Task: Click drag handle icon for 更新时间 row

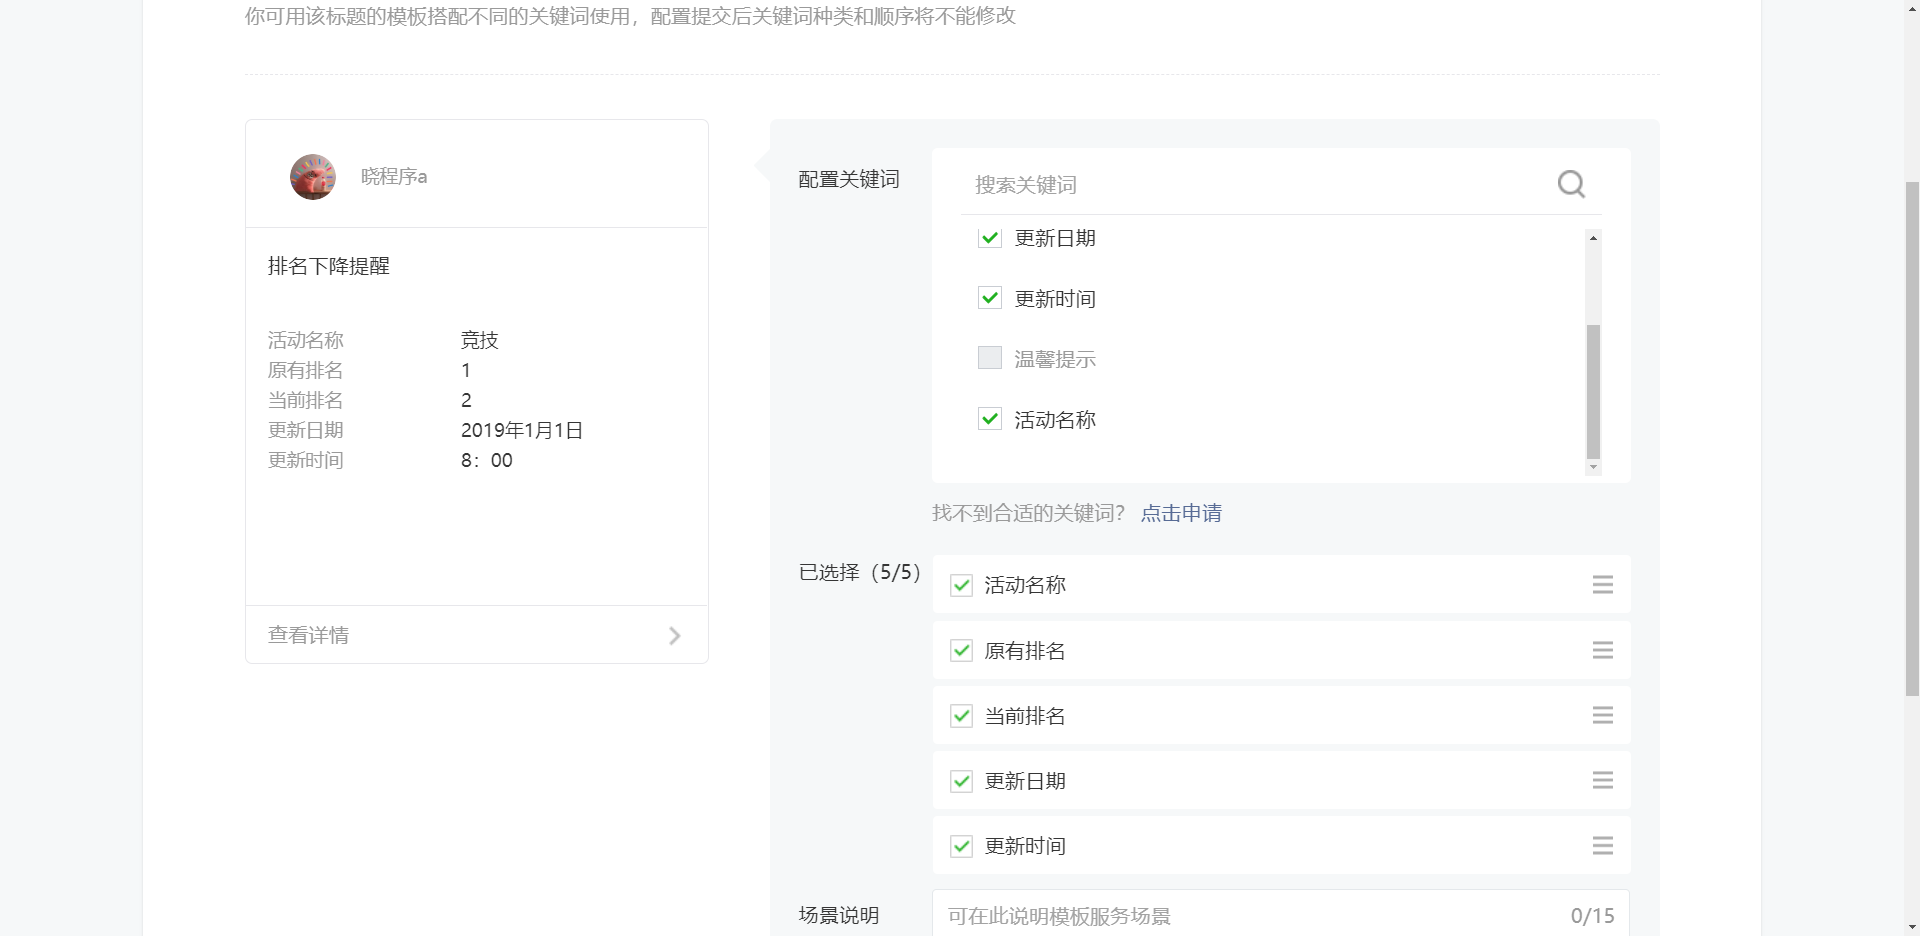Action: 1602,846
